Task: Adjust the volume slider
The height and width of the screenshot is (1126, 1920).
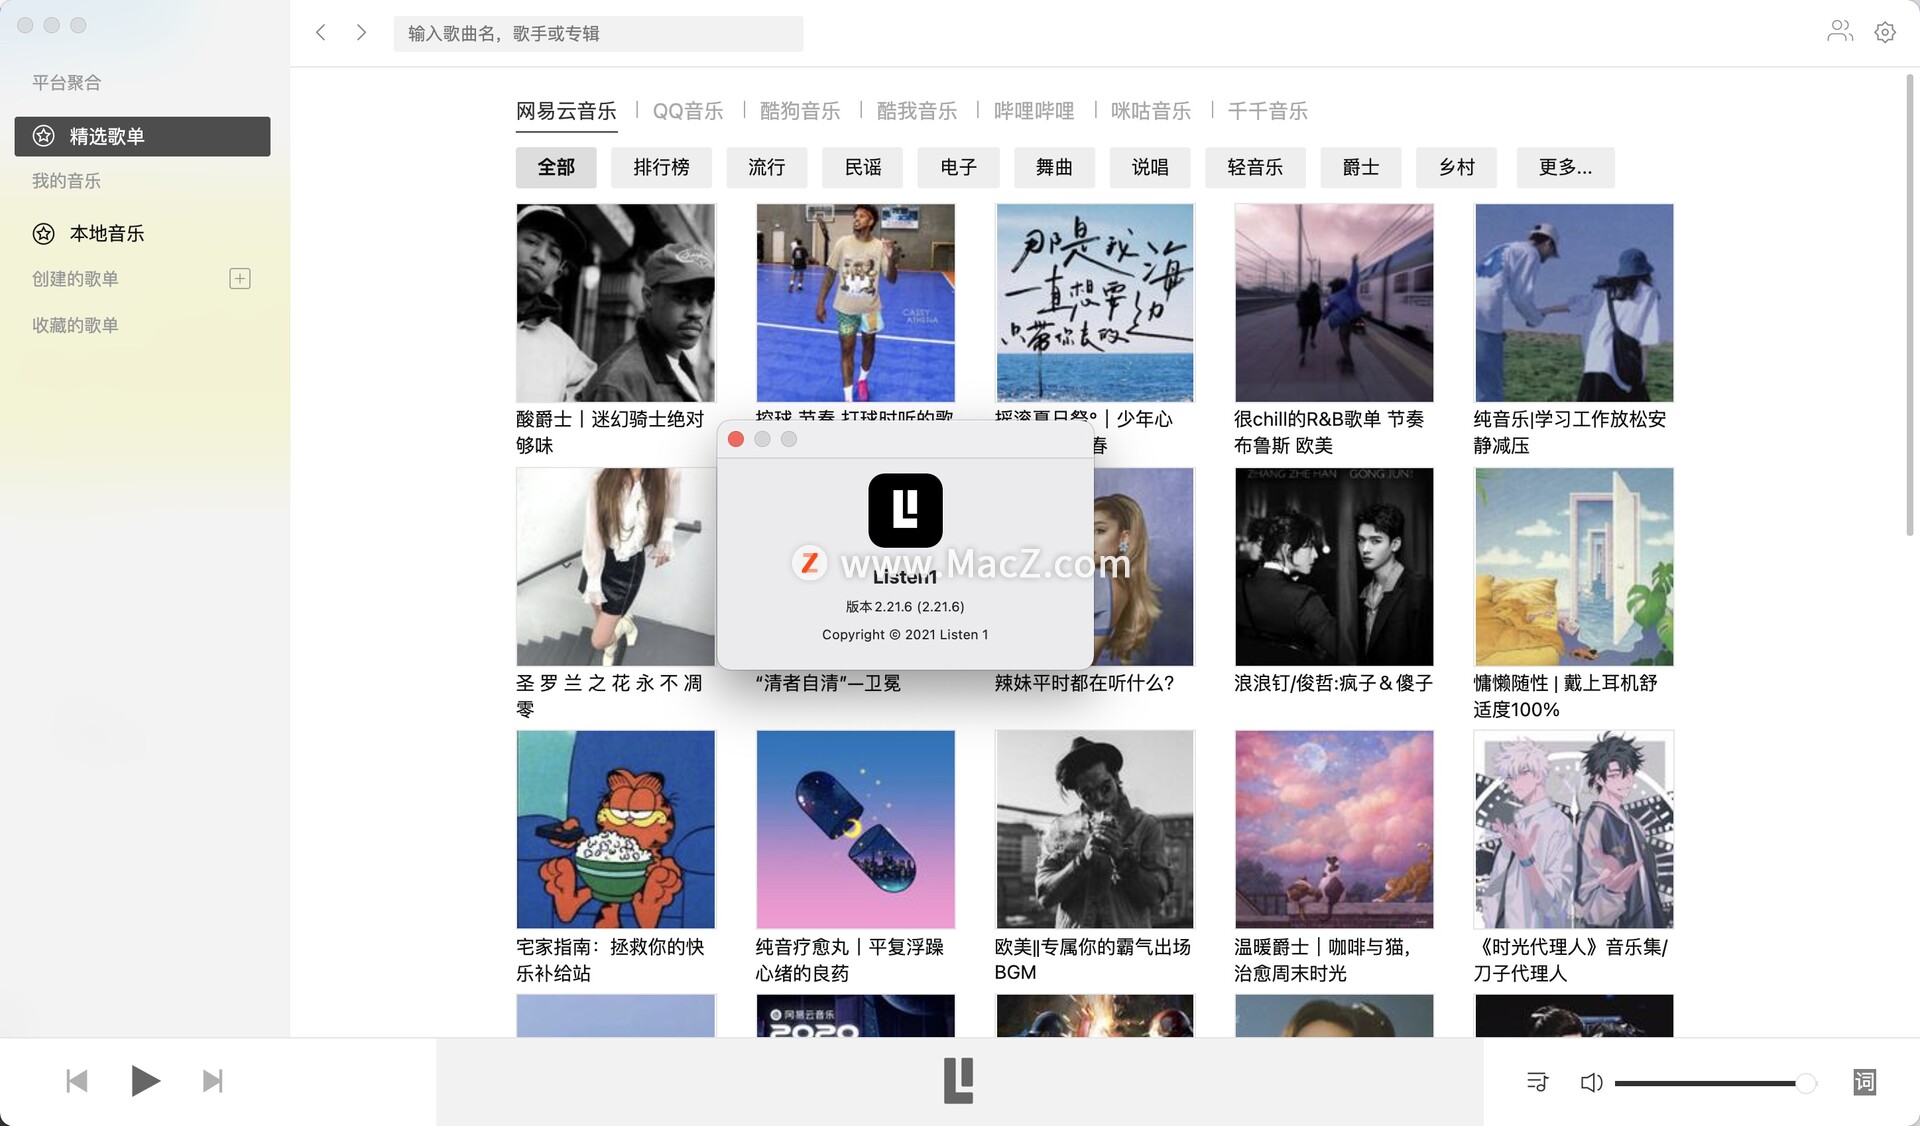Action: click(1714, 1083)
